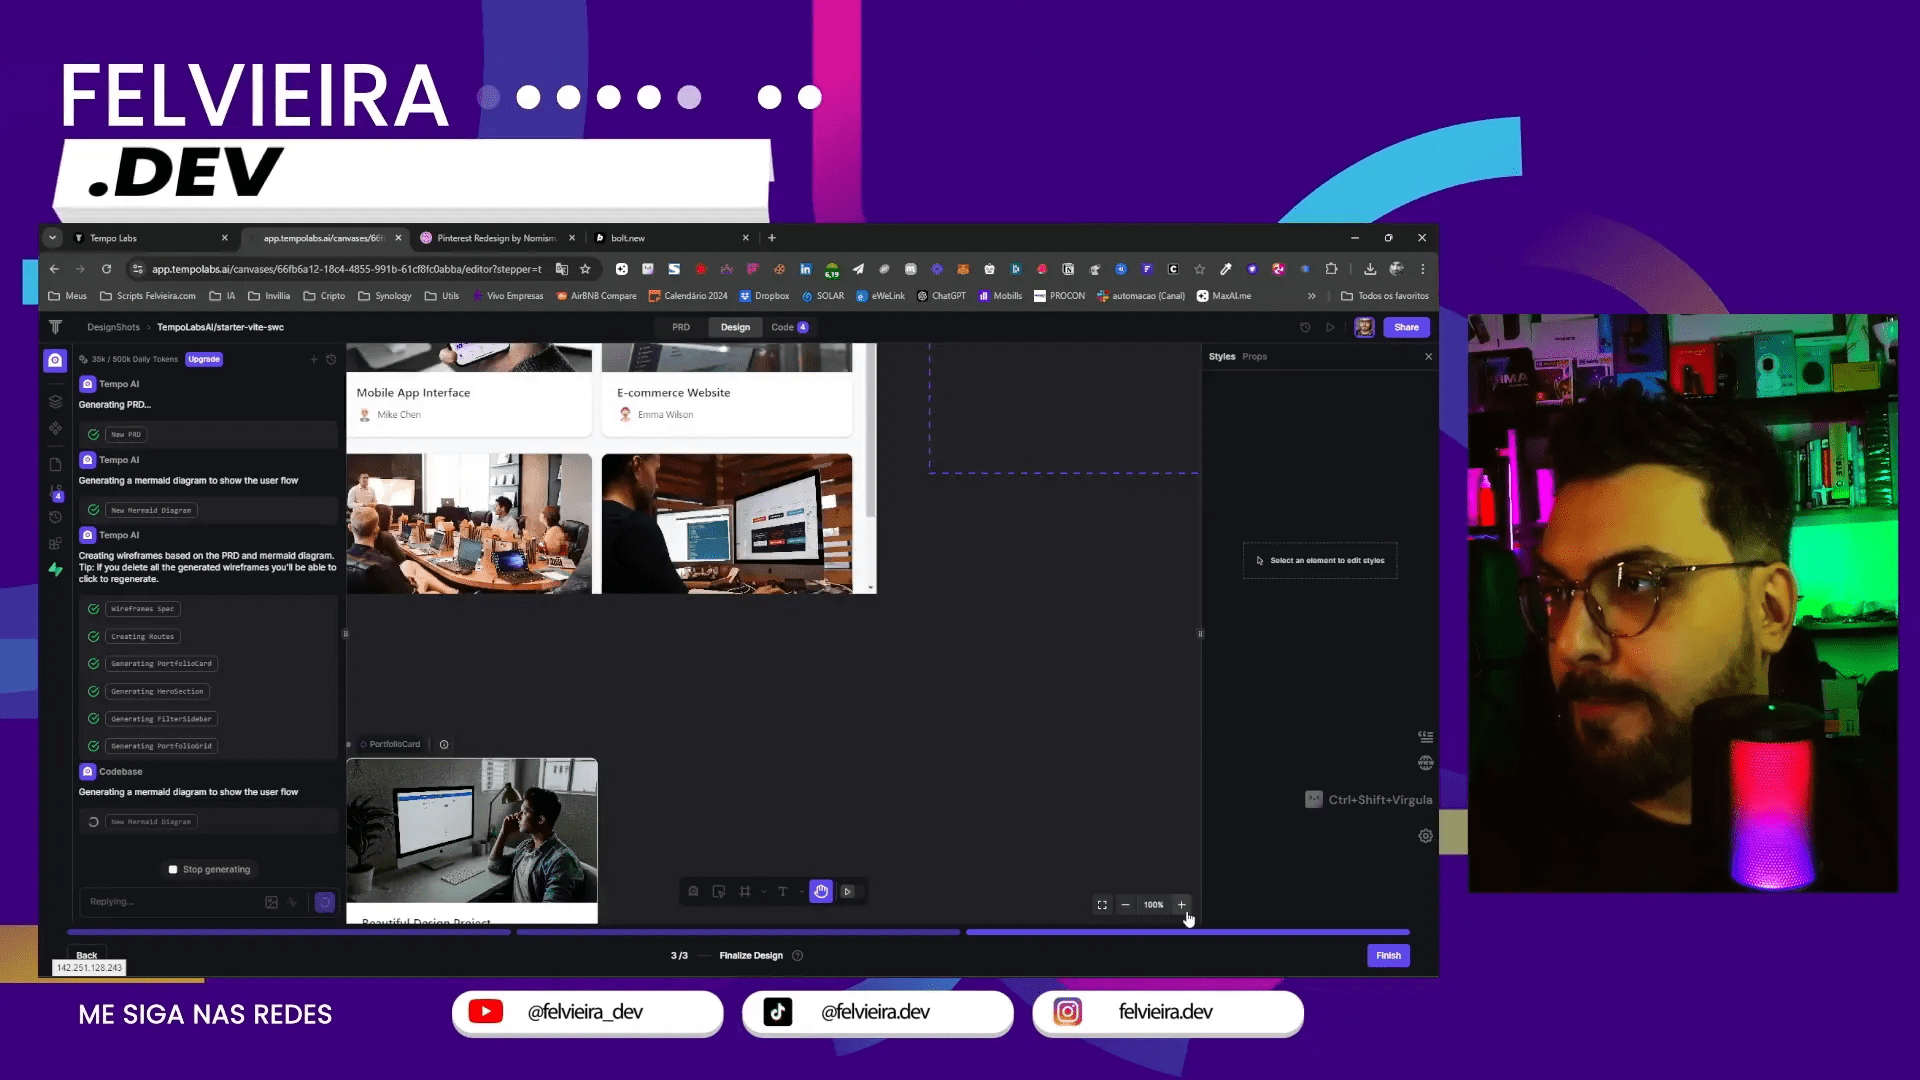Select the hand pan tool
1920x1080 pixels.
(x=821, y=891)
